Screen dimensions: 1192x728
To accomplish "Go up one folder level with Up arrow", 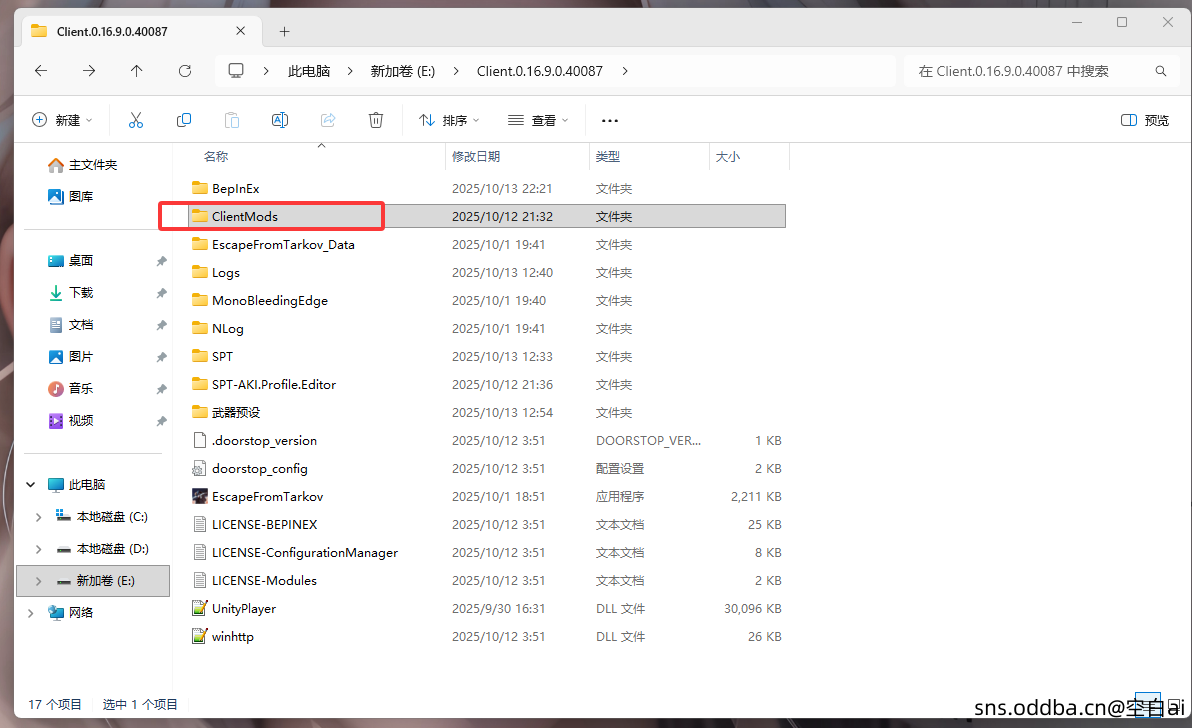I will (137, 71).
